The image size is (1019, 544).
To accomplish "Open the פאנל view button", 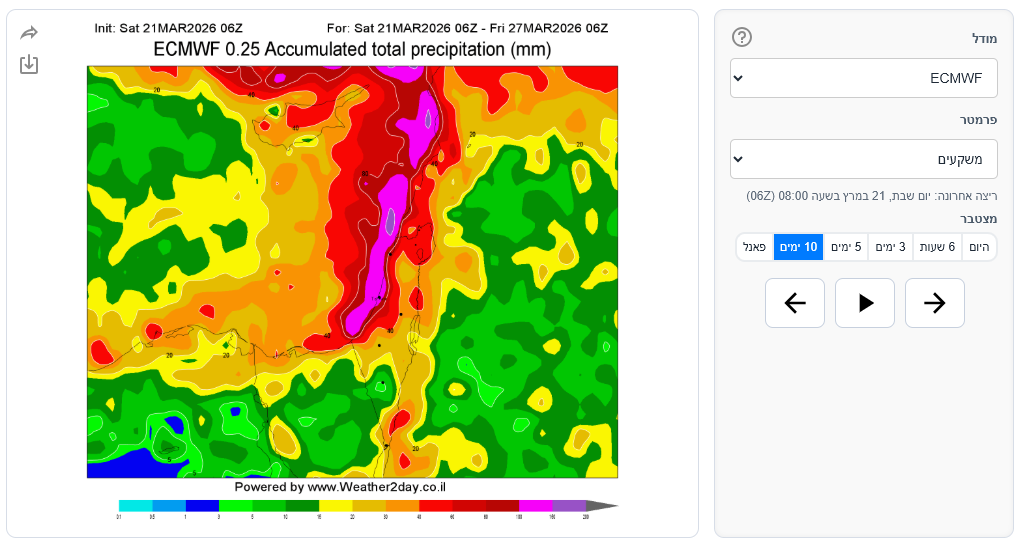I will [755, 247].
